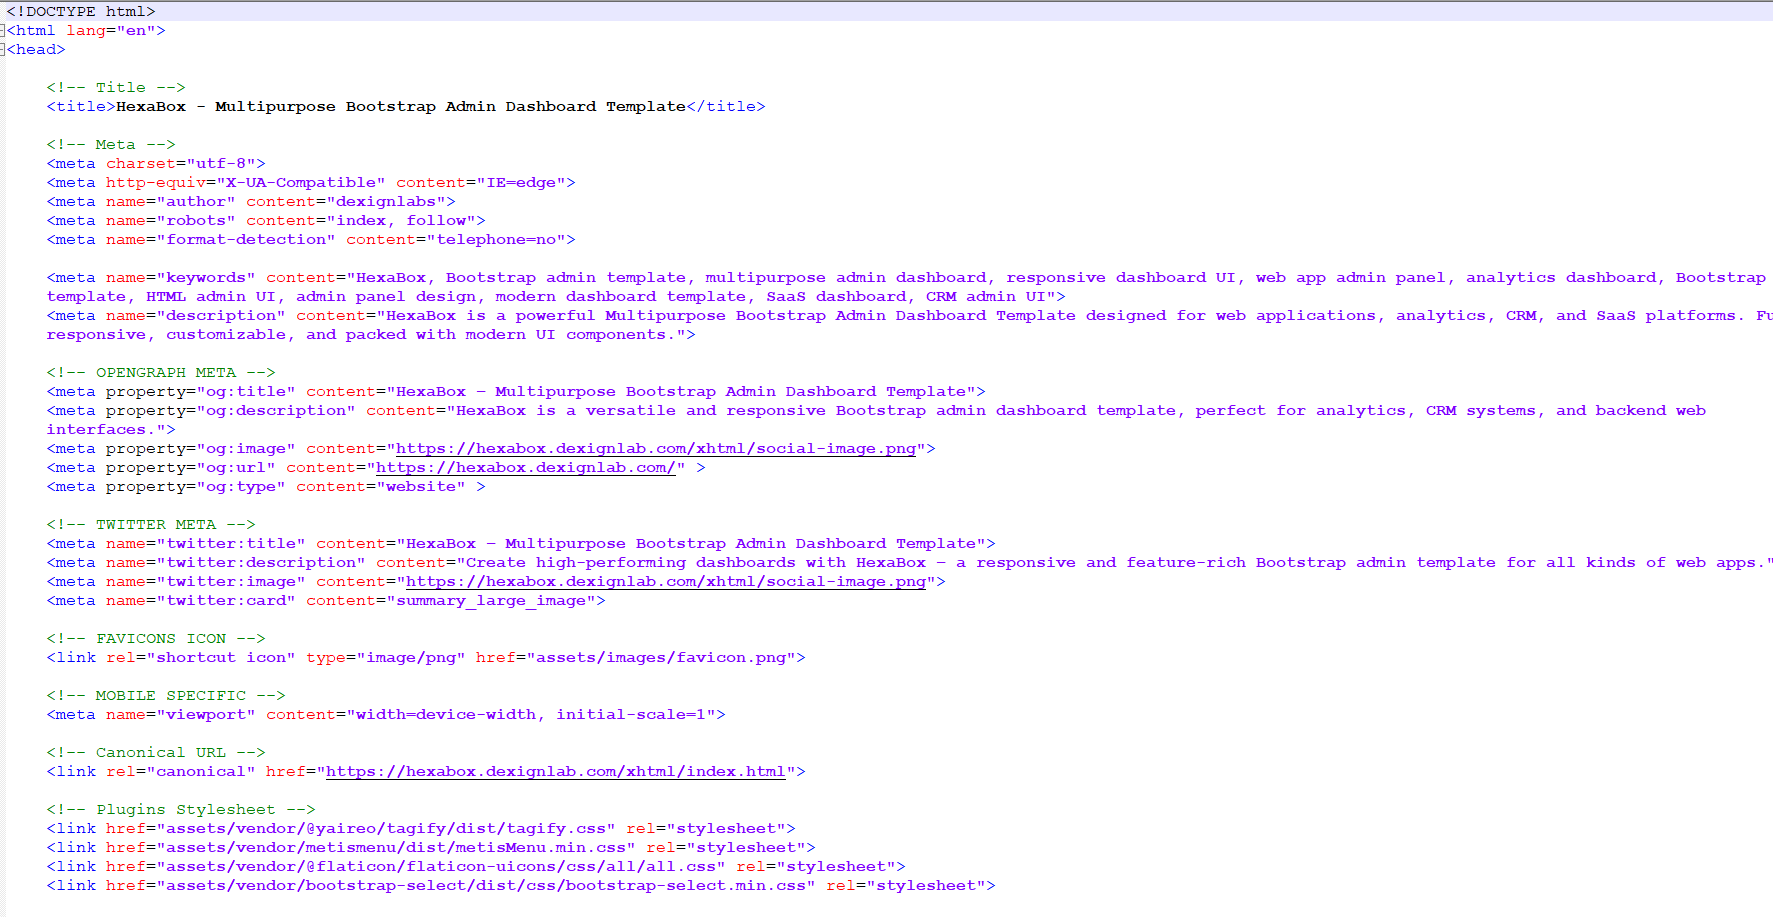1773x917 pixels.
Task: Click the flaticon-uicons all.css href path
Action: (x=441, y=867)
